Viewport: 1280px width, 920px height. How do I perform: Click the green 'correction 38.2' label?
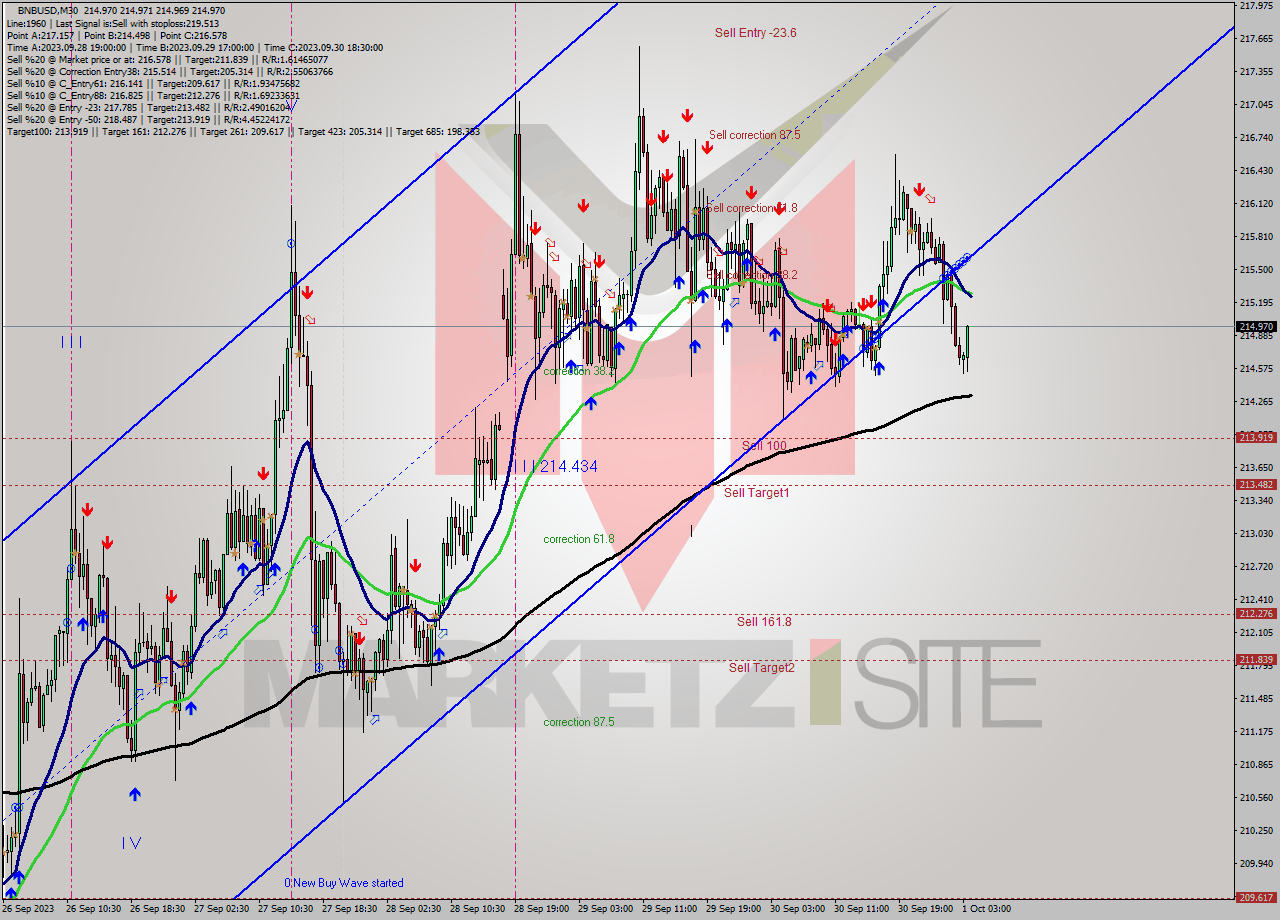tap(578, 371)
